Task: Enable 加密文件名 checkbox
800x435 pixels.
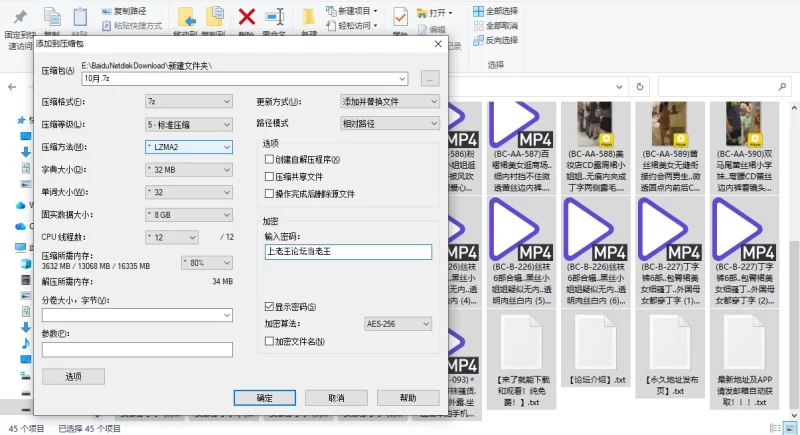Action: coord(268,341)
